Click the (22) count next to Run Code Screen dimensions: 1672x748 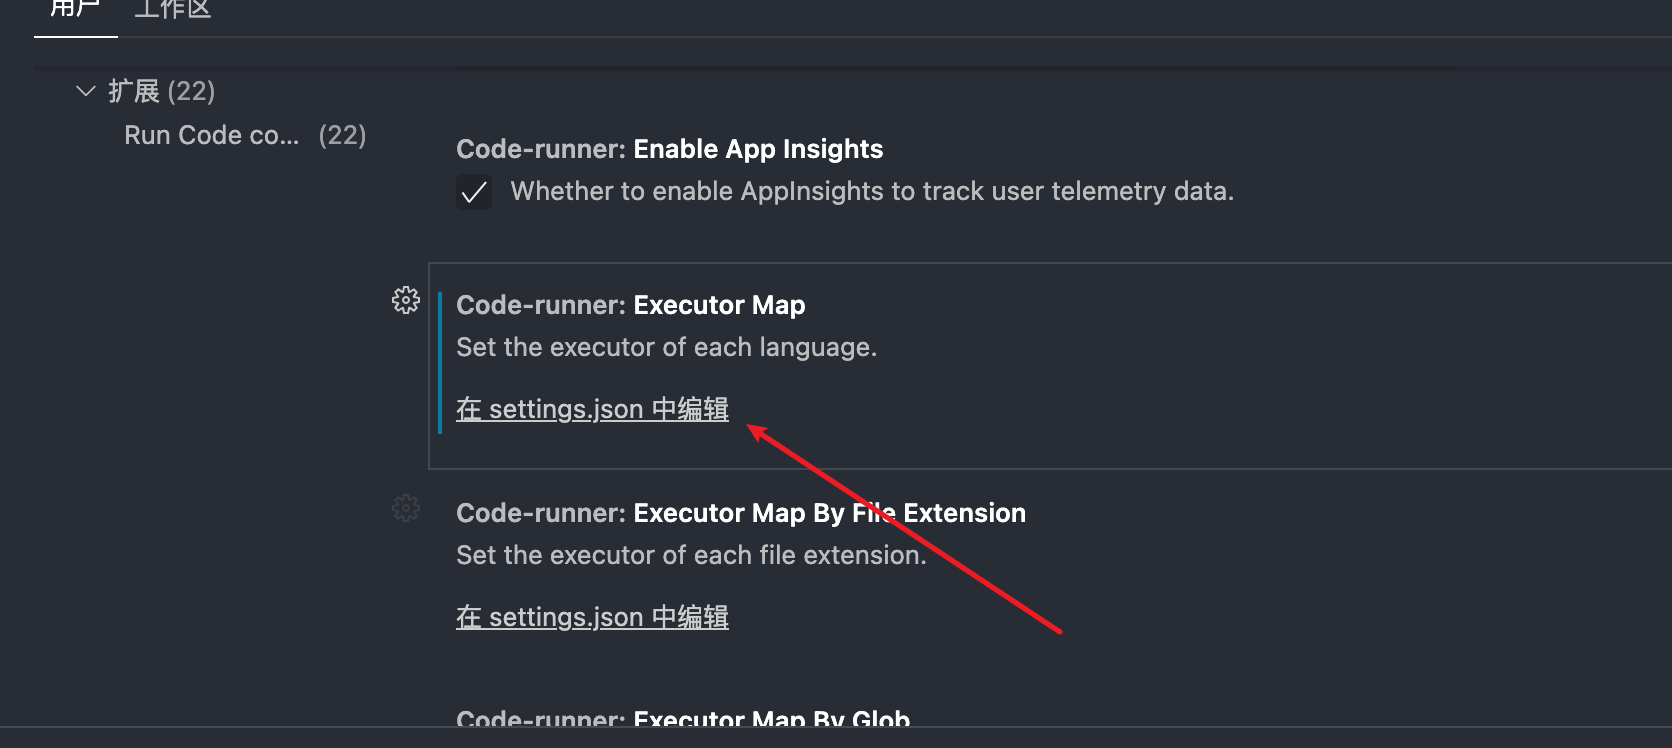(x=342, y=134)
